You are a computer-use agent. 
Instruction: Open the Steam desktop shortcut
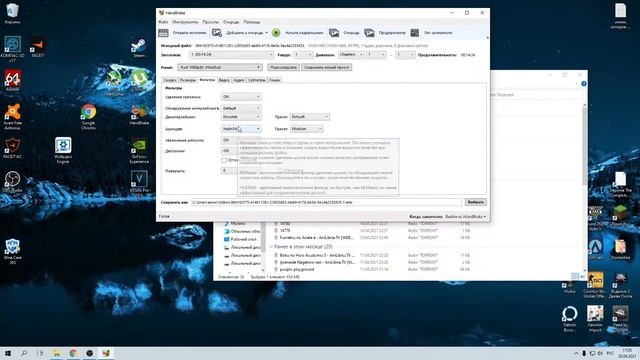point(138,48)
